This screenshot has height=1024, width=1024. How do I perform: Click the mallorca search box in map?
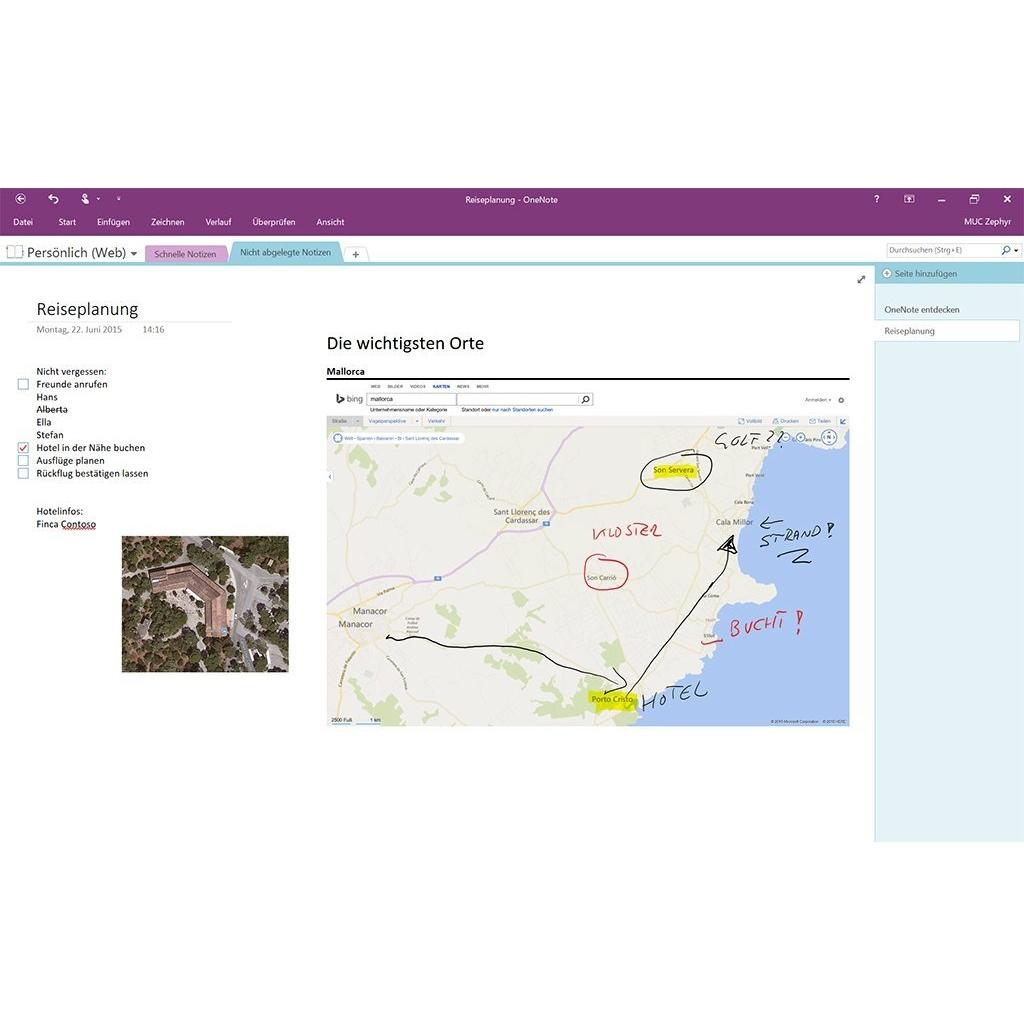[x=411, y=399]
